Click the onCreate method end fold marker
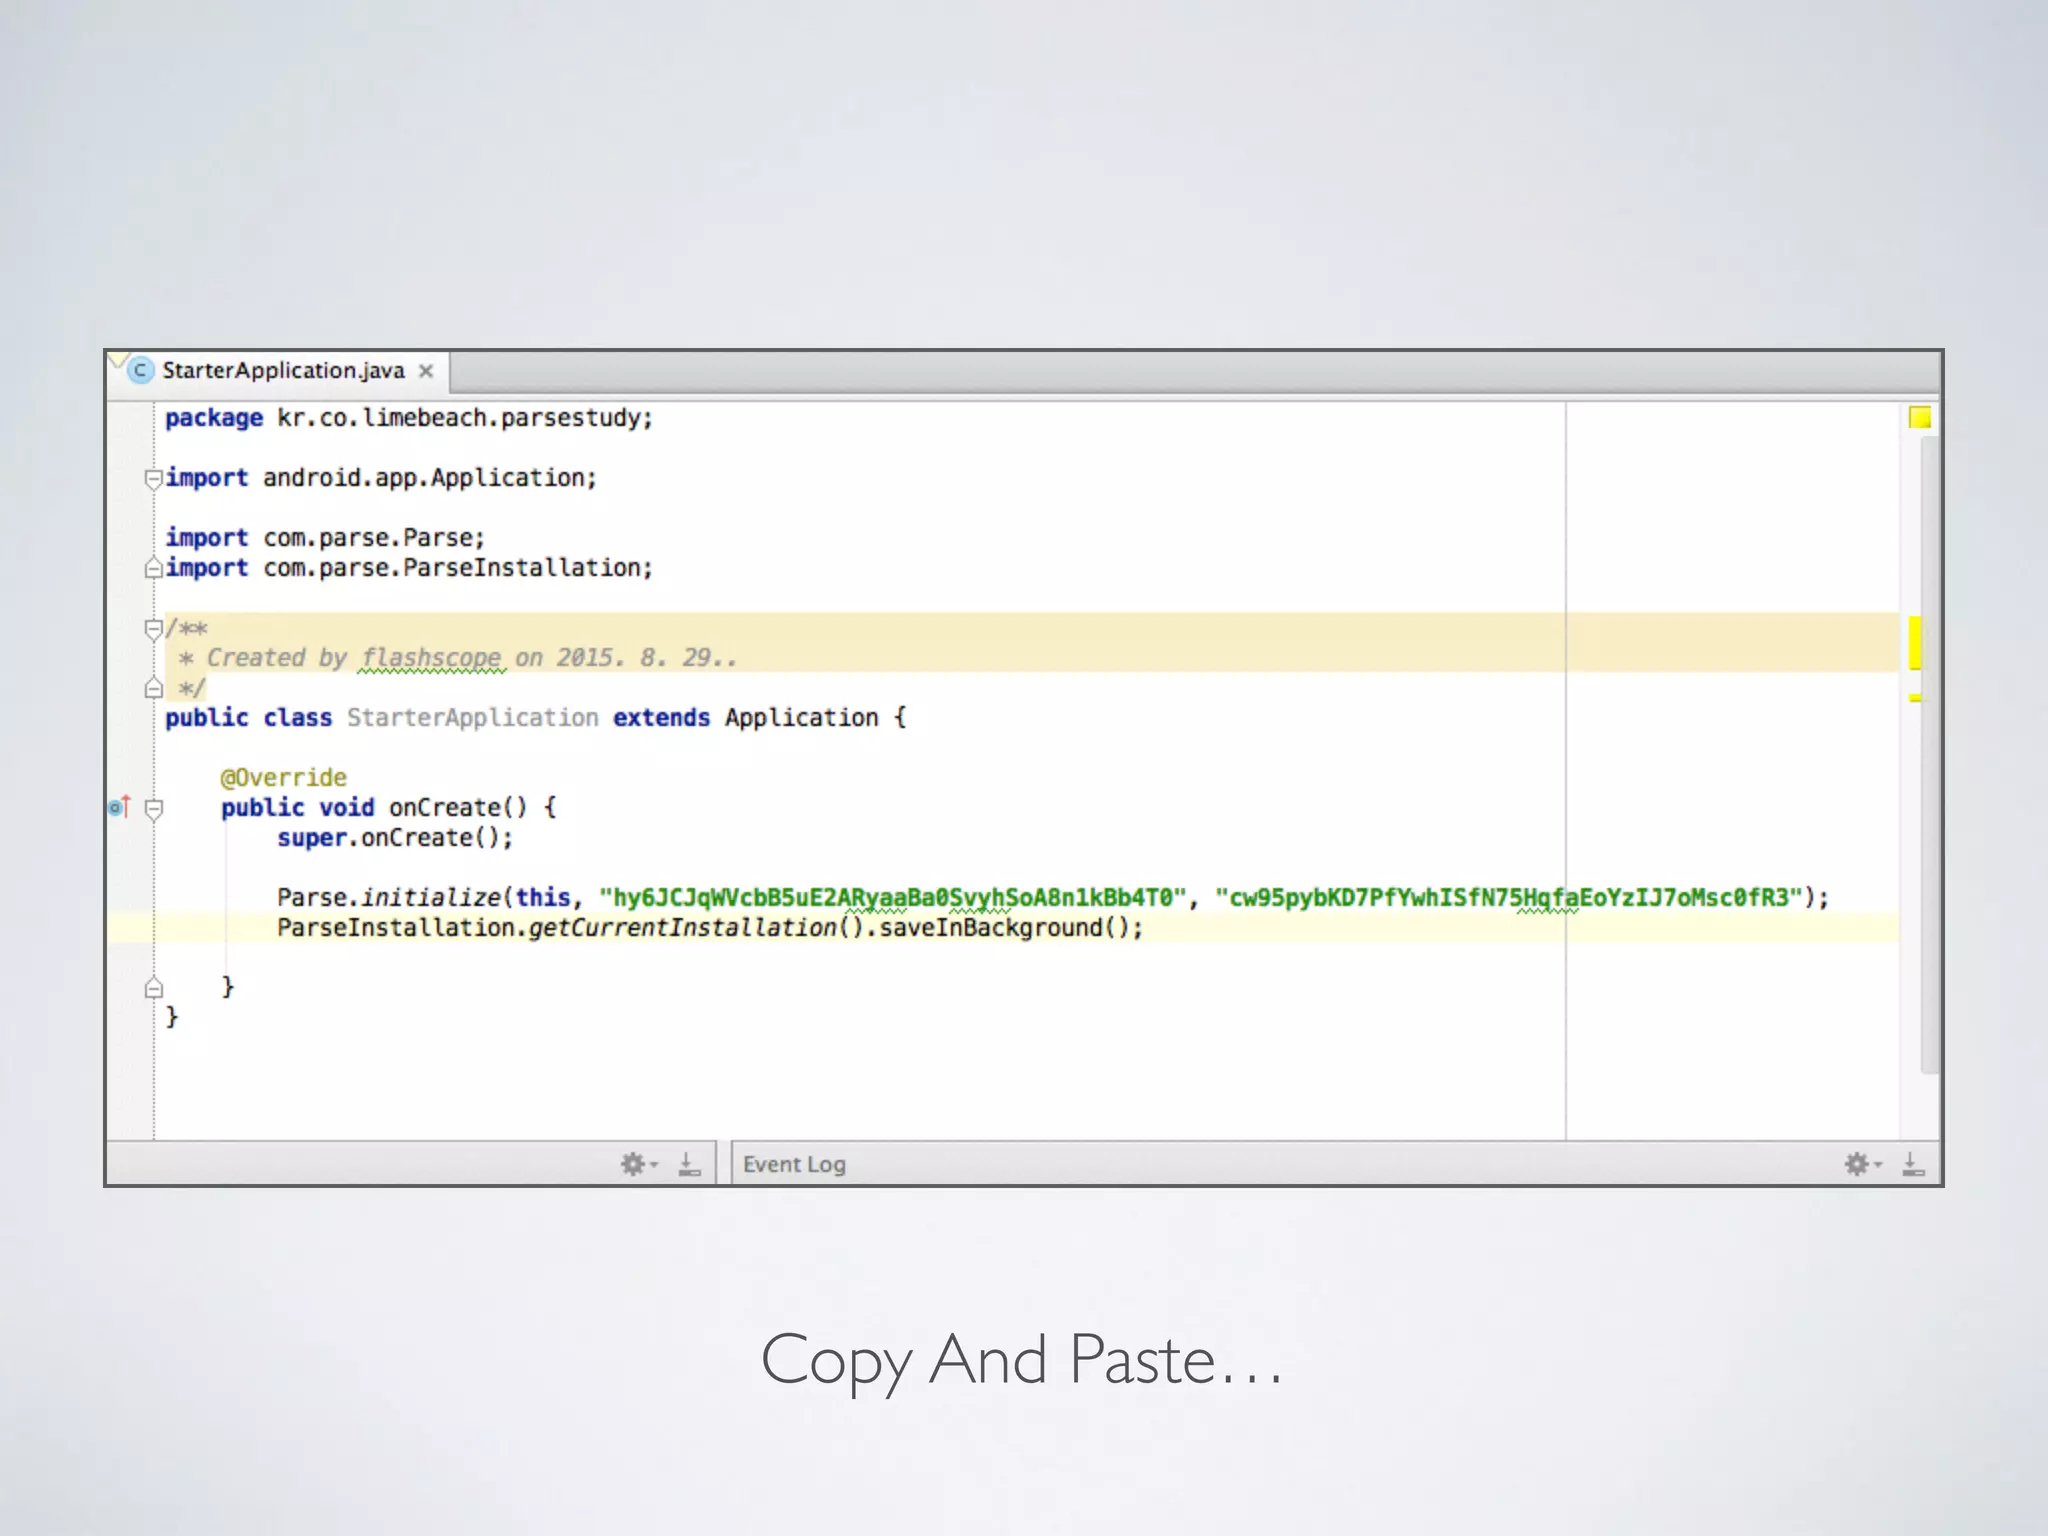The image size is (2048, 1536). click(153, 988)
